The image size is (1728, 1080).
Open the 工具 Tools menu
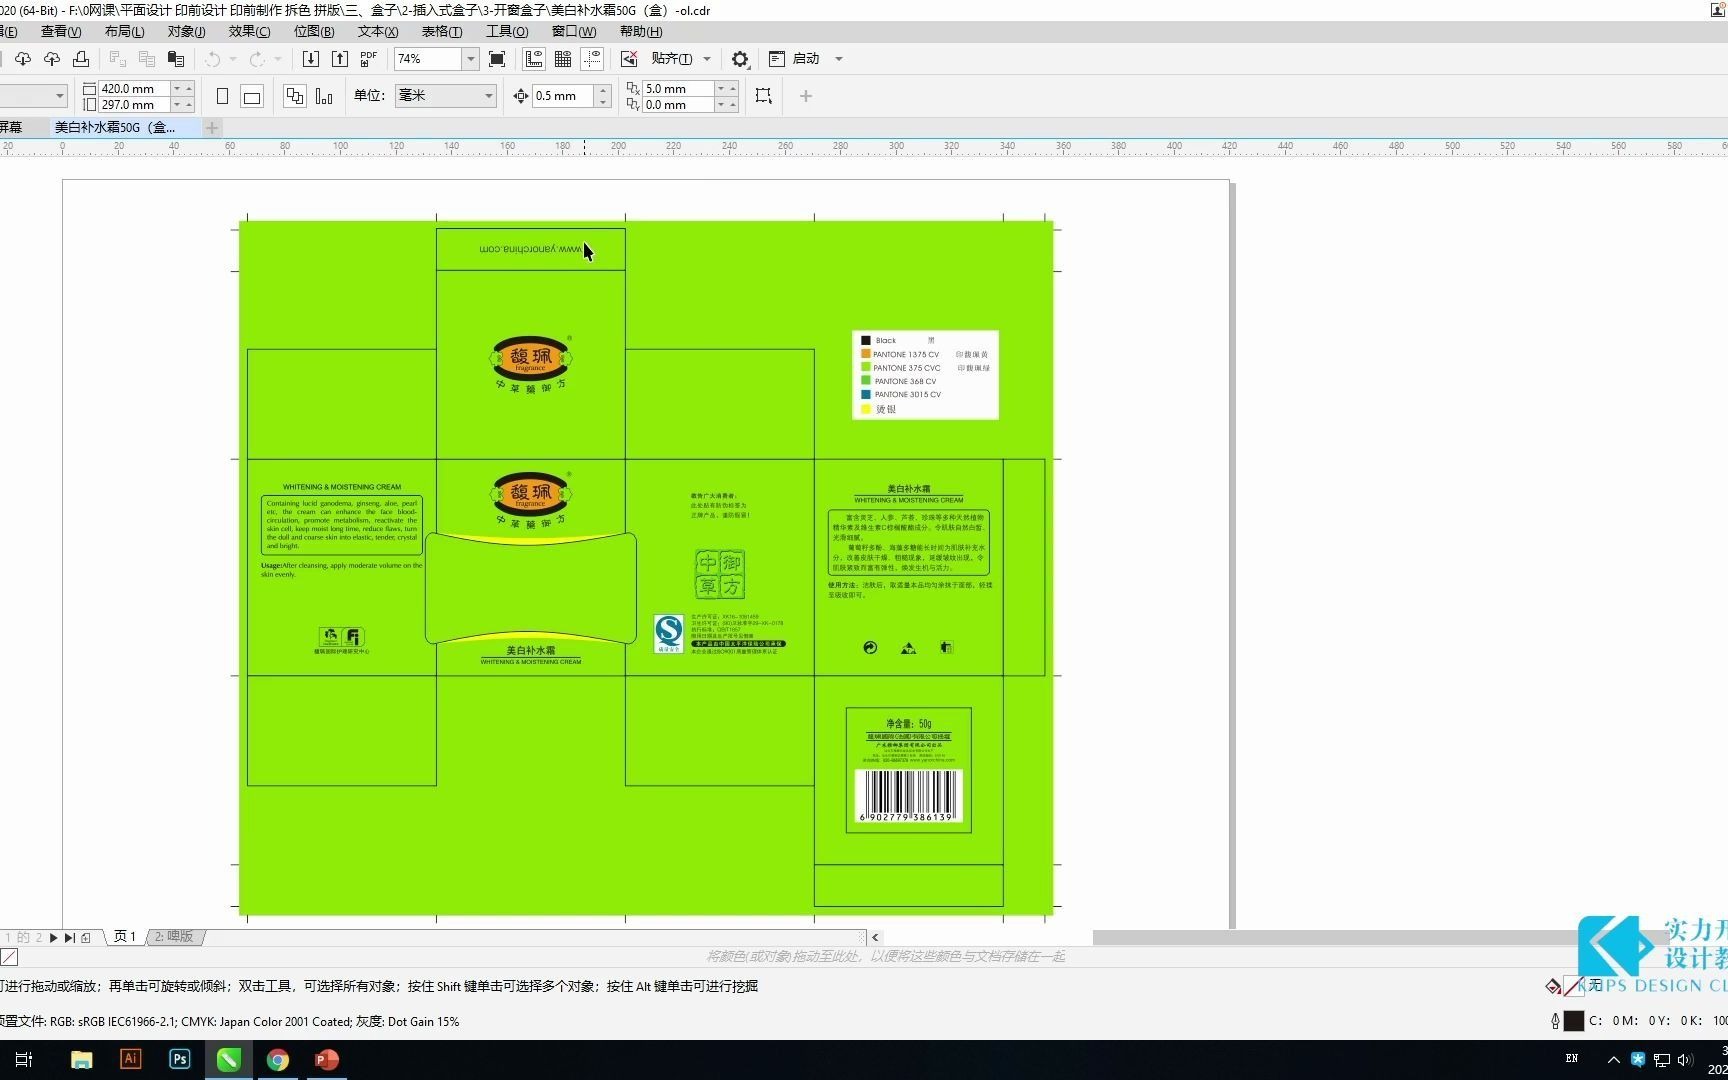(x=507, y=31)
